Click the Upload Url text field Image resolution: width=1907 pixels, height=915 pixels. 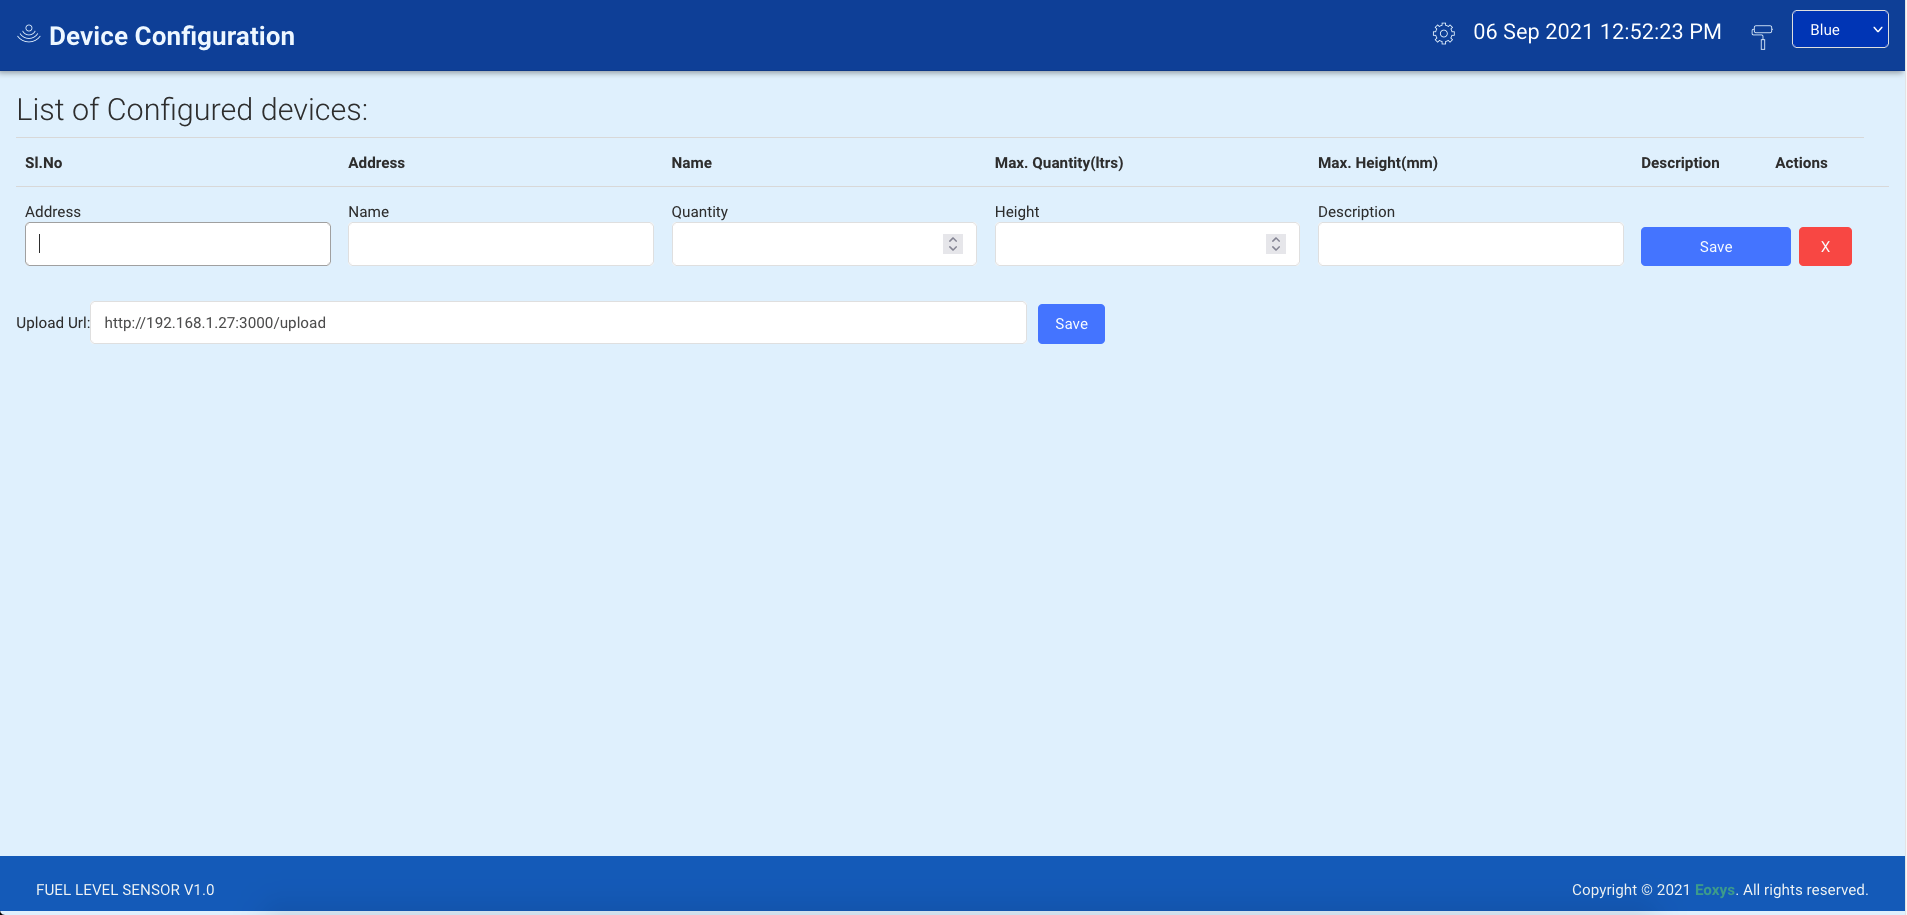coord(558,323)
